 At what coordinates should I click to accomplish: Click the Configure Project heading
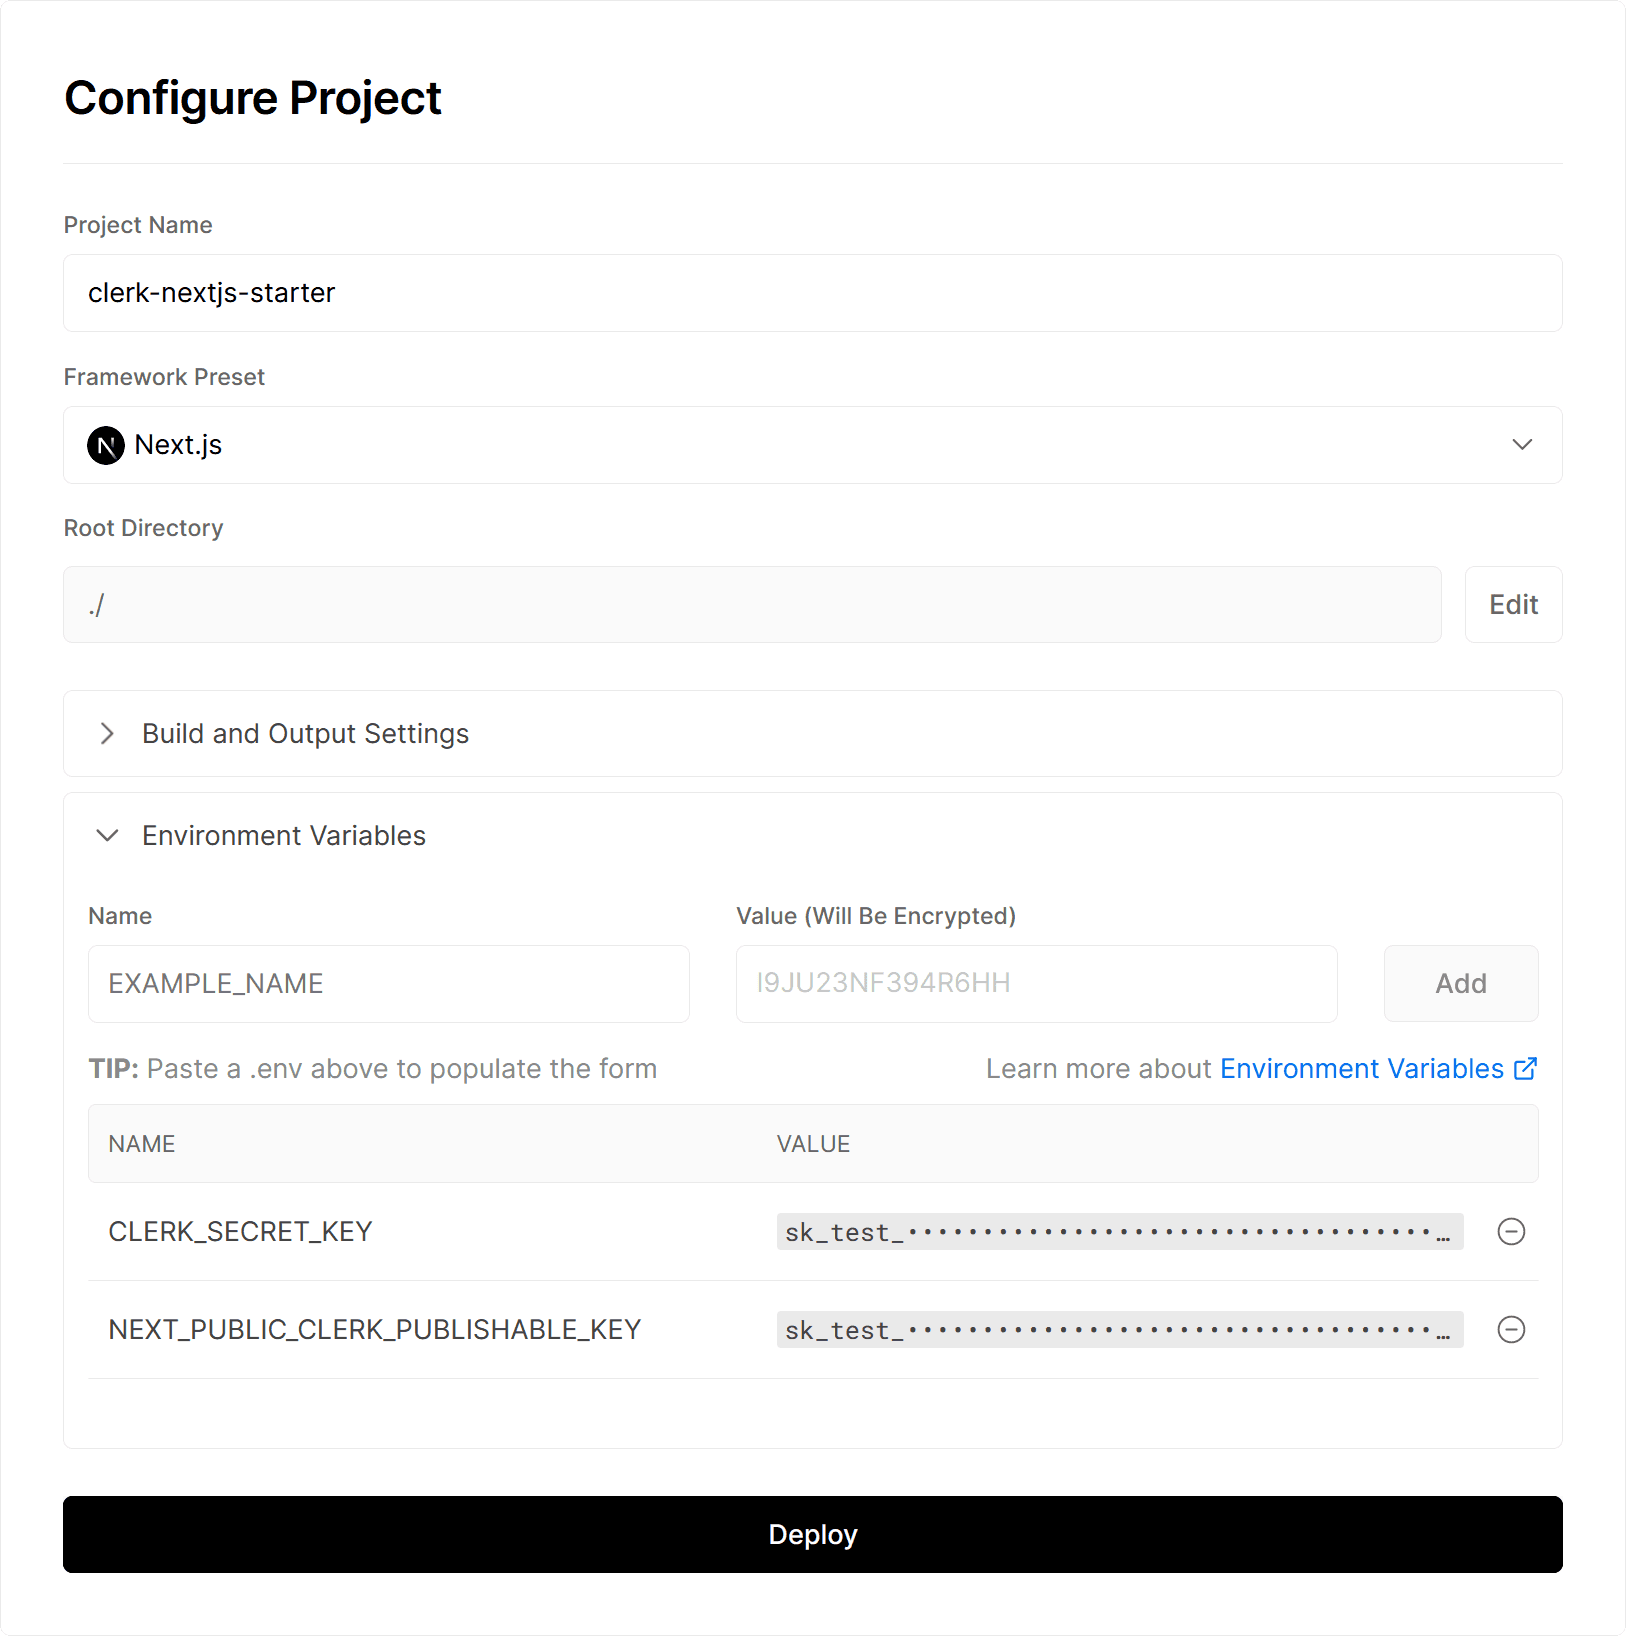252,97
